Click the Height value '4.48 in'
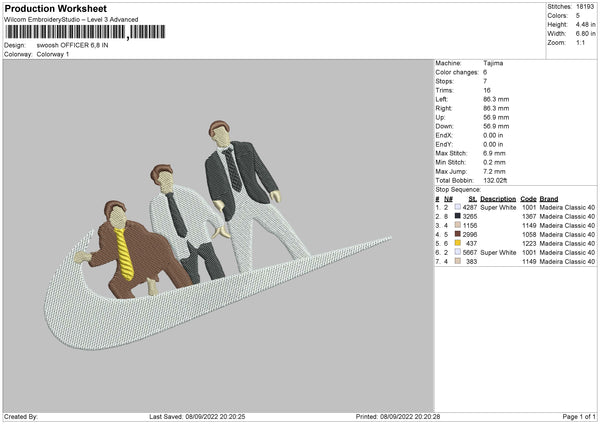 tap(585, 24)
